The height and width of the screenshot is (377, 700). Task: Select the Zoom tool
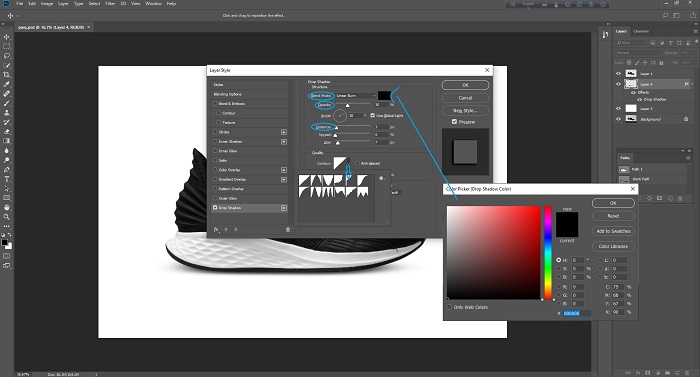click(7, 217)
